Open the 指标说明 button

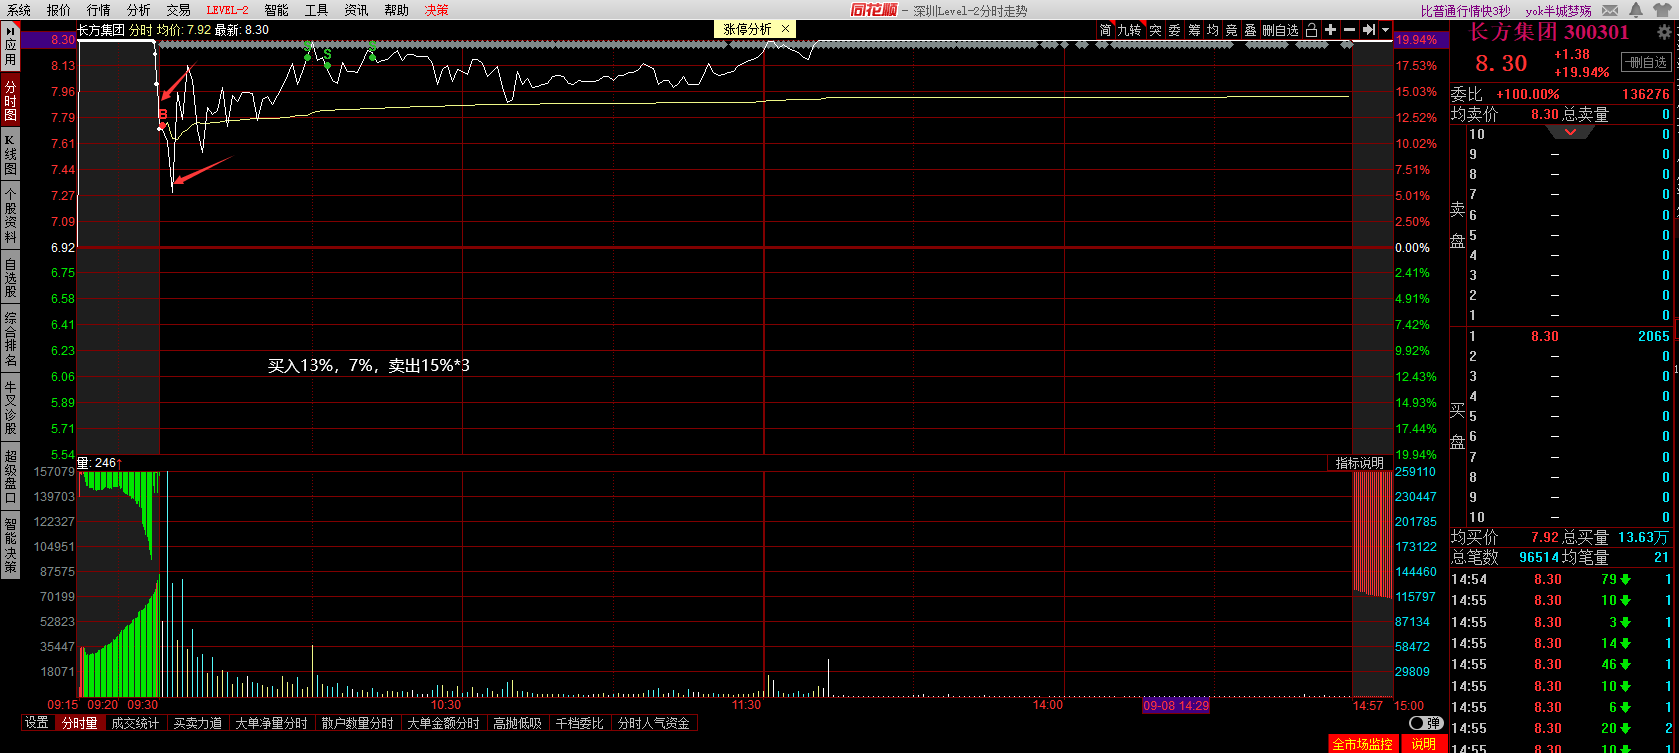pyautogui.click(x=1360, y=463)
